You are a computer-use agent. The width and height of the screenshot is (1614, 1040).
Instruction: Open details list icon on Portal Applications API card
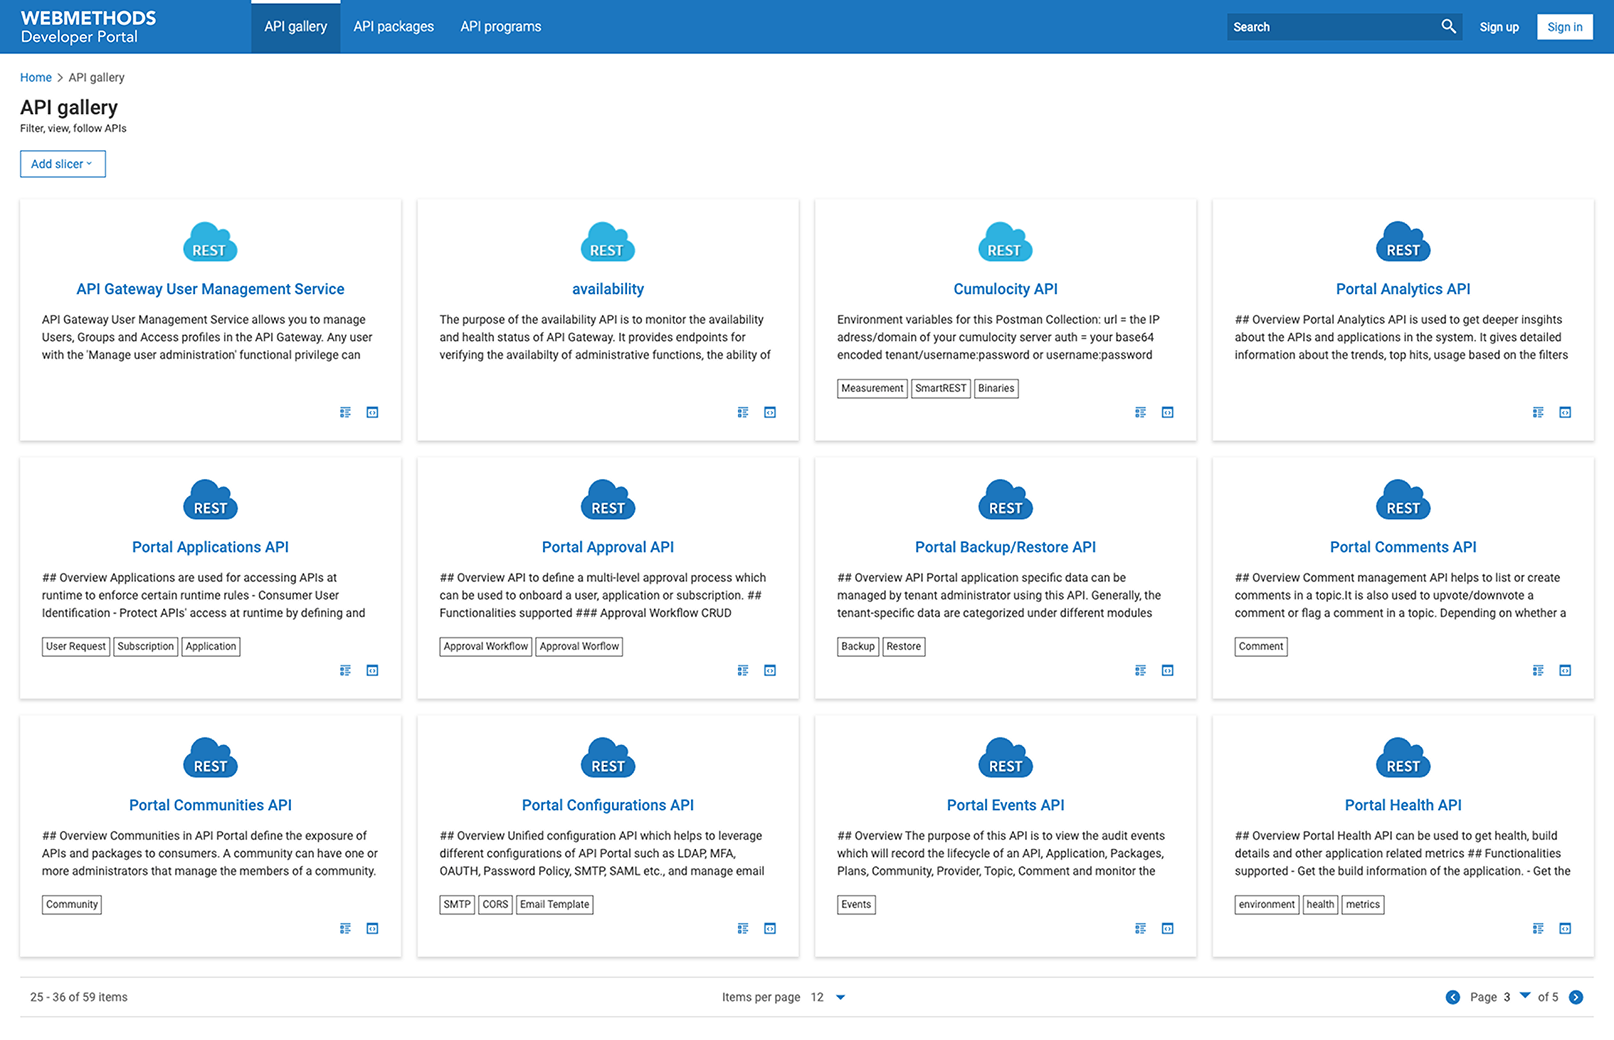tap(345, 670)
